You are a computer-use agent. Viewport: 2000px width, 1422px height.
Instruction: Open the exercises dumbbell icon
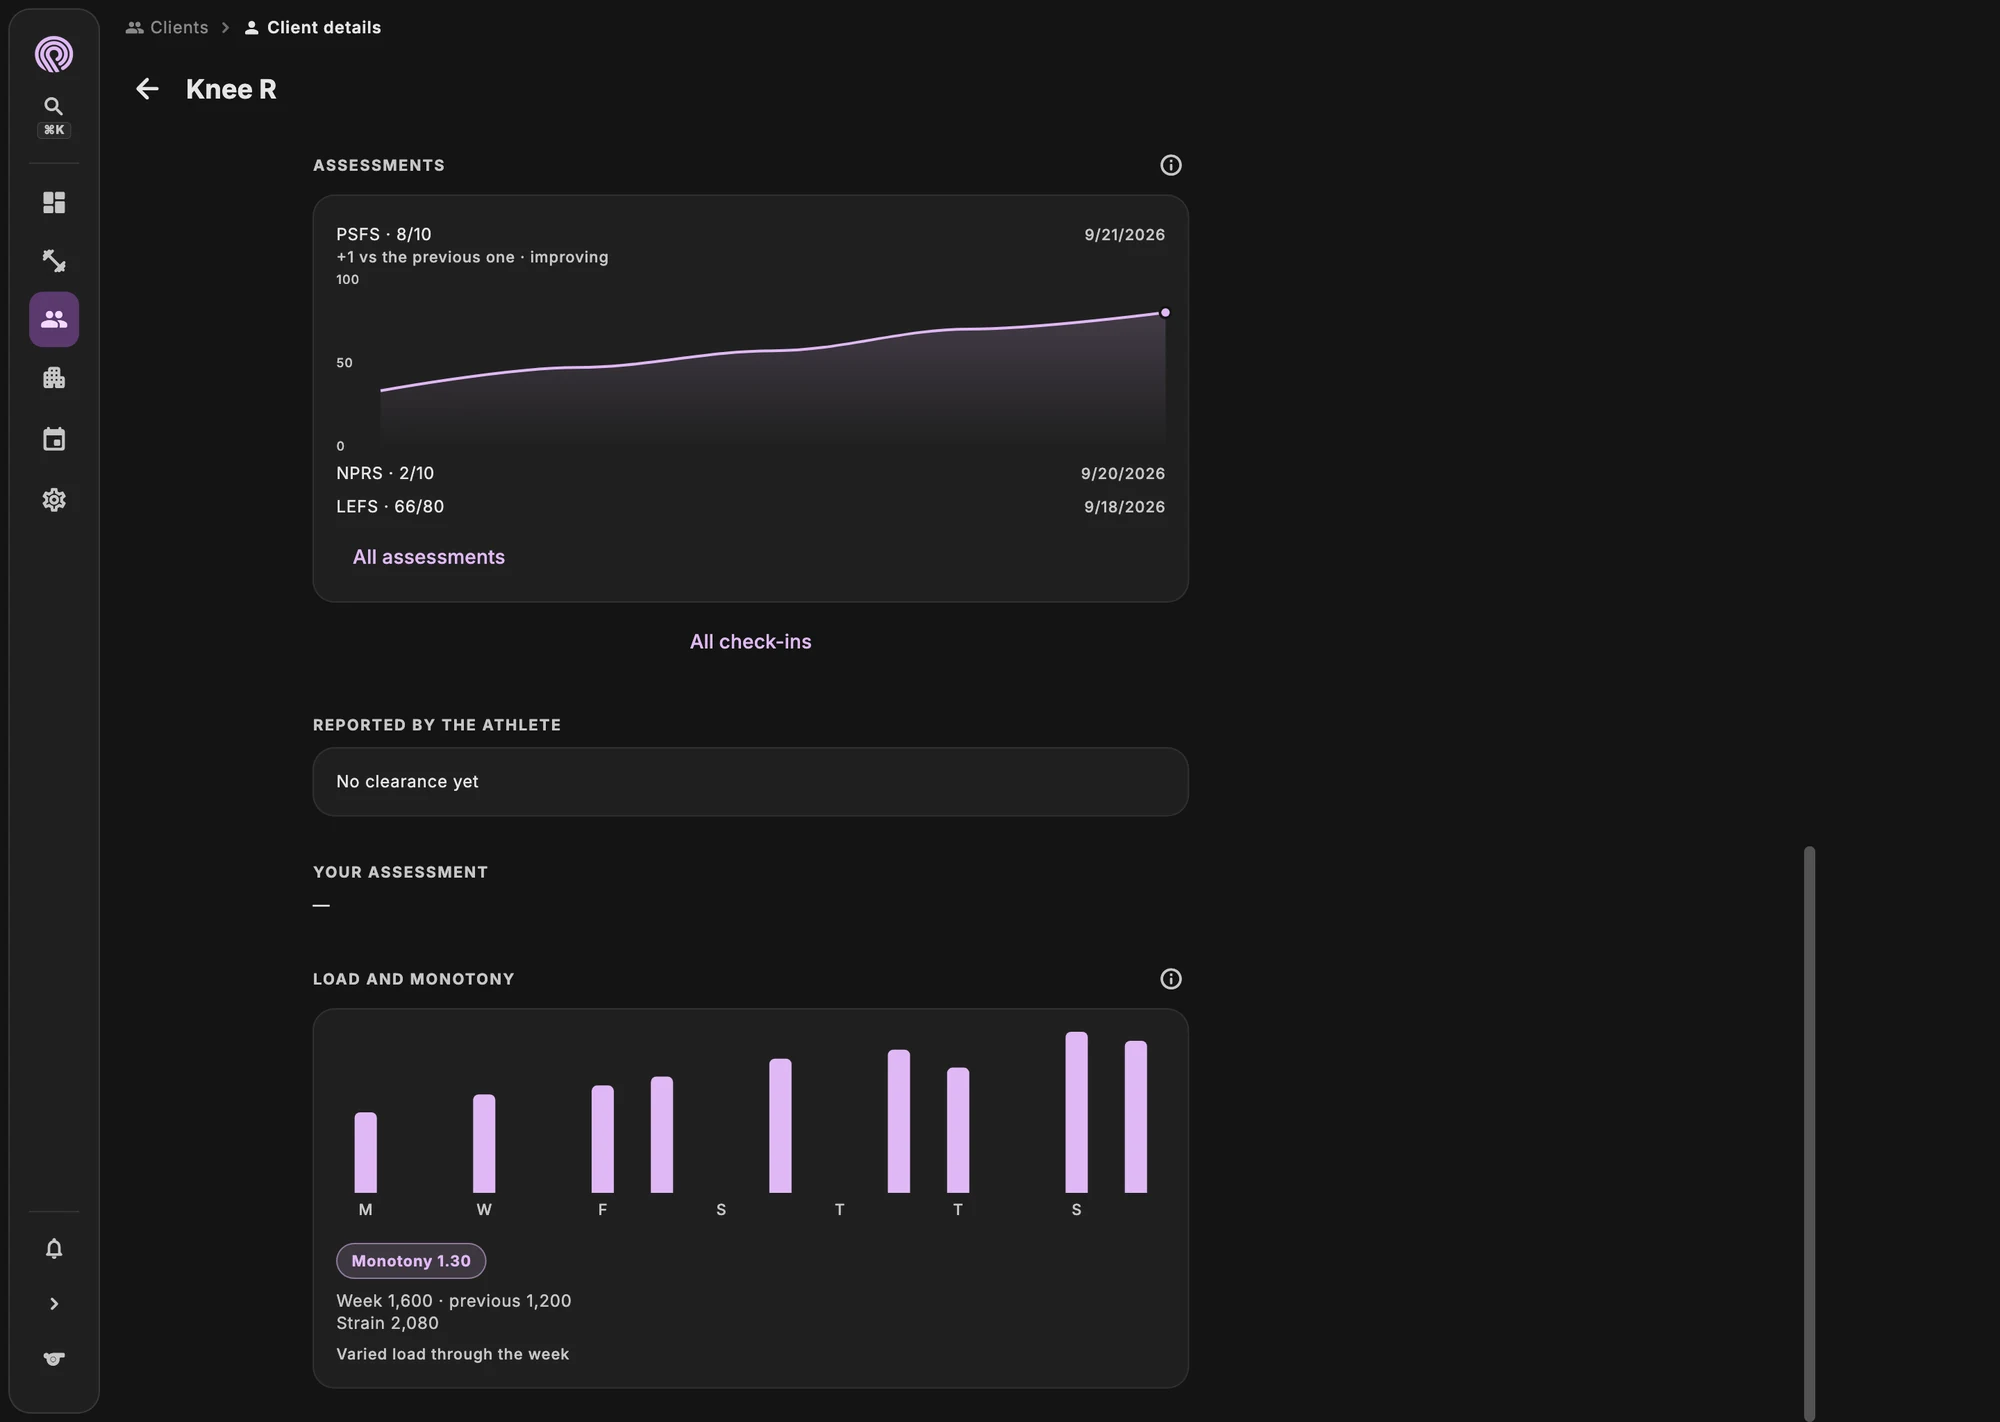coord(54,261)
